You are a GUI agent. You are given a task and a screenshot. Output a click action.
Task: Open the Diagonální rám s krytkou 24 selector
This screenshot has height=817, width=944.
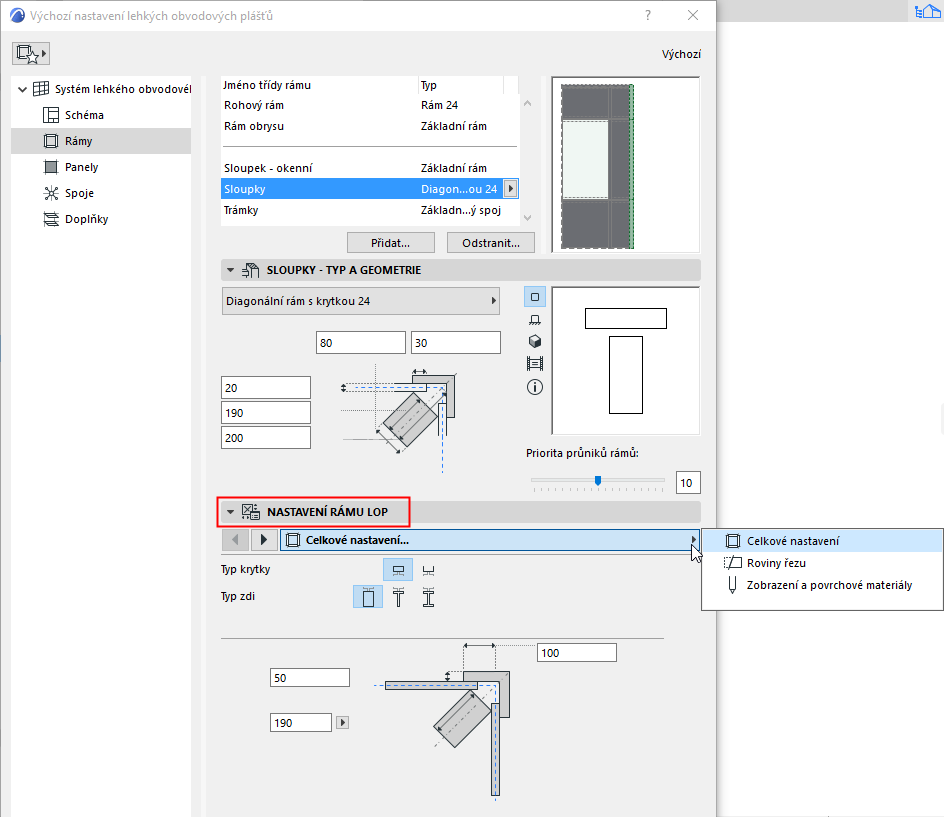360,301
